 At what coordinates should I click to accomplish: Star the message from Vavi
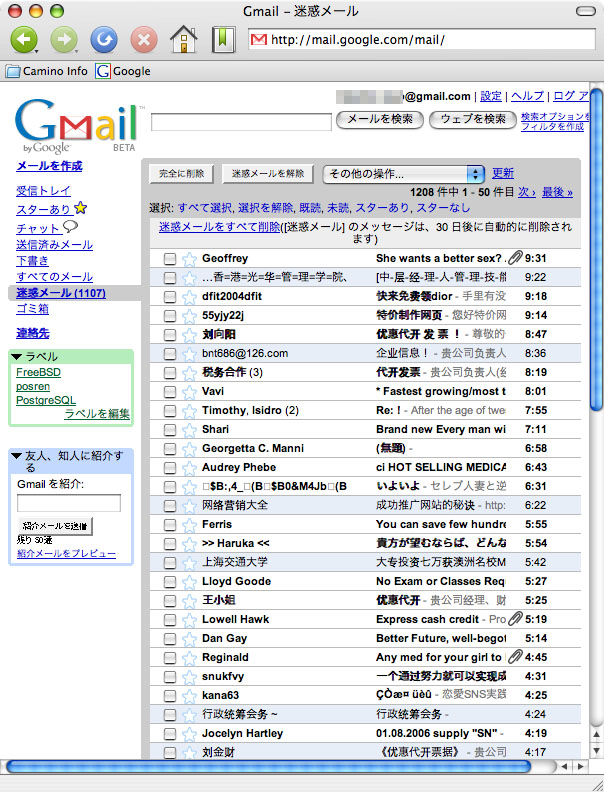click(189, 392)
